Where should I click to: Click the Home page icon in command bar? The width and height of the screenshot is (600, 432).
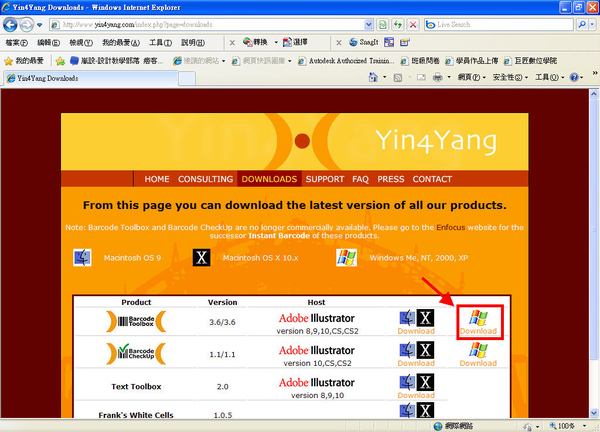pyautogui.click(x=373, y=78)
